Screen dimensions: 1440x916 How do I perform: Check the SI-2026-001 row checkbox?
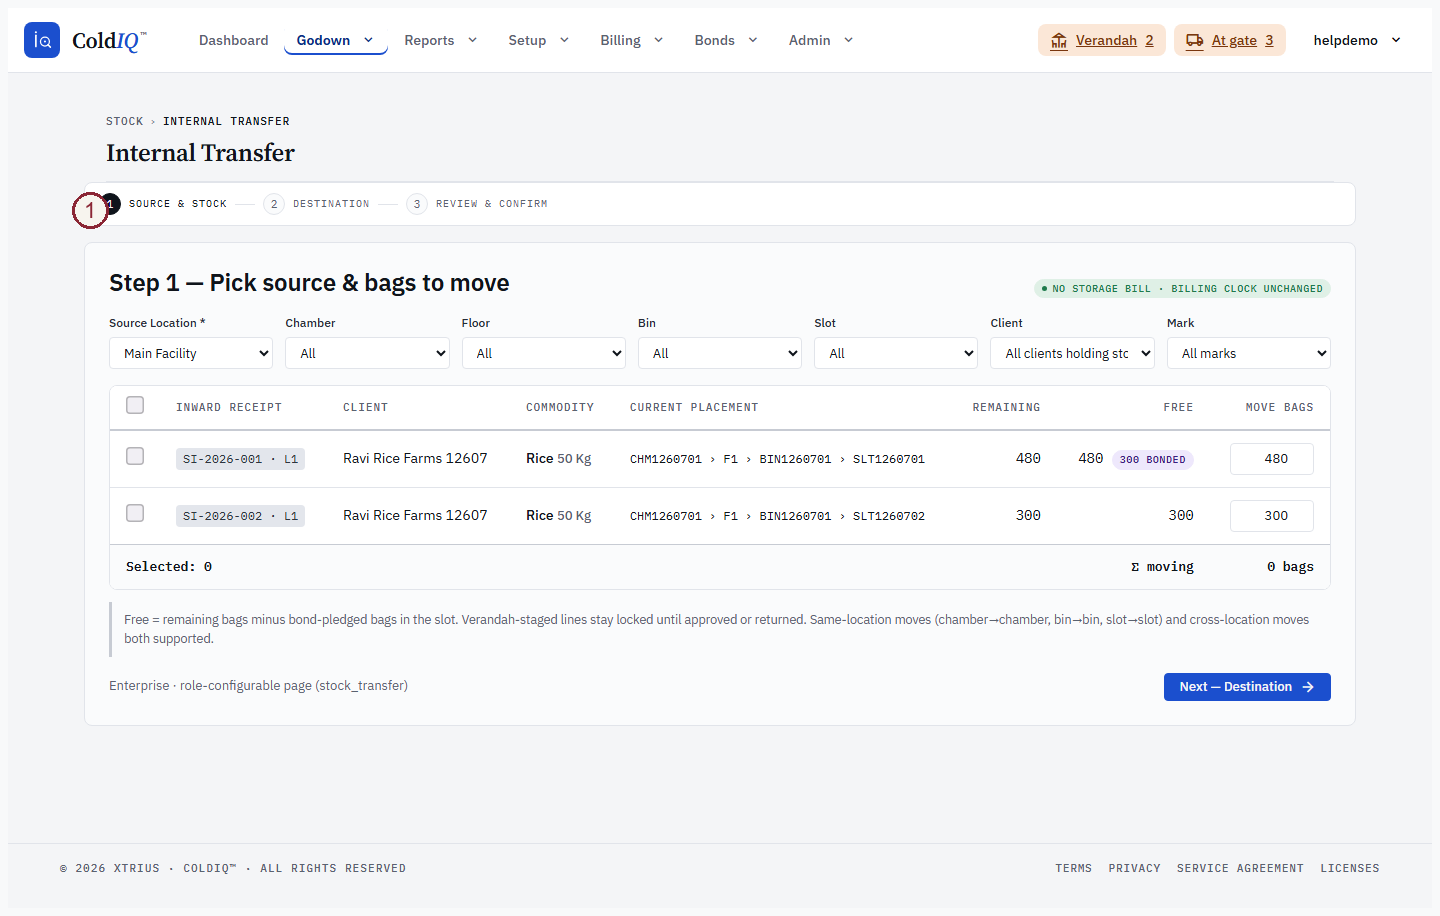coord(135,456)
